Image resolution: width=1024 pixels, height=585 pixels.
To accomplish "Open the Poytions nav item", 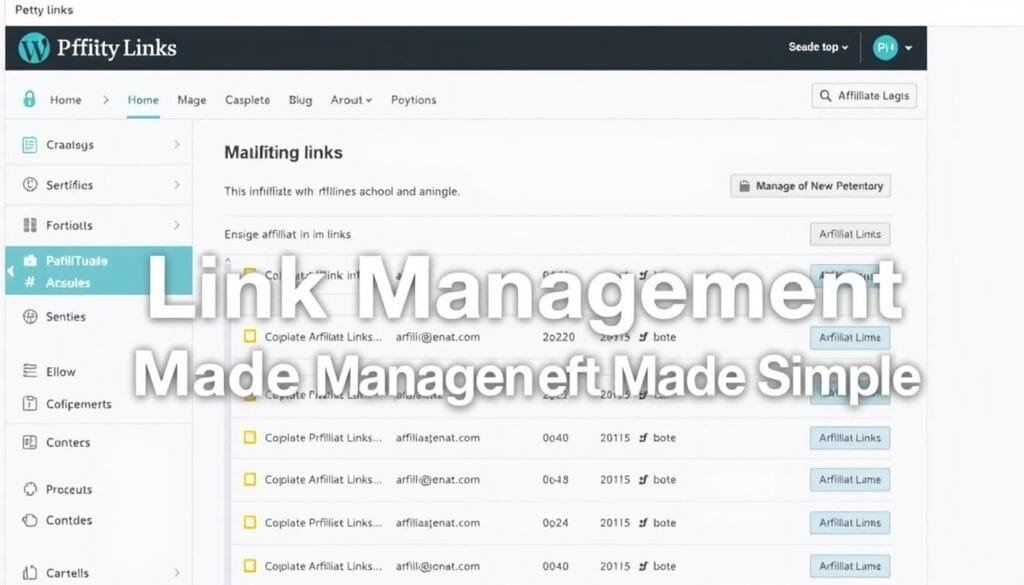I will point(413,100).
